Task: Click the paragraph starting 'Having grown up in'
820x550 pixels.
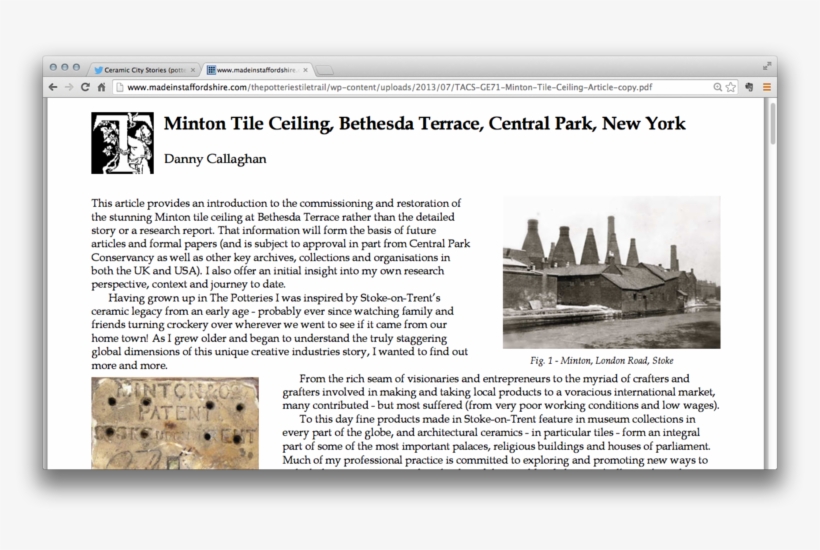Action: click(279, 331)
